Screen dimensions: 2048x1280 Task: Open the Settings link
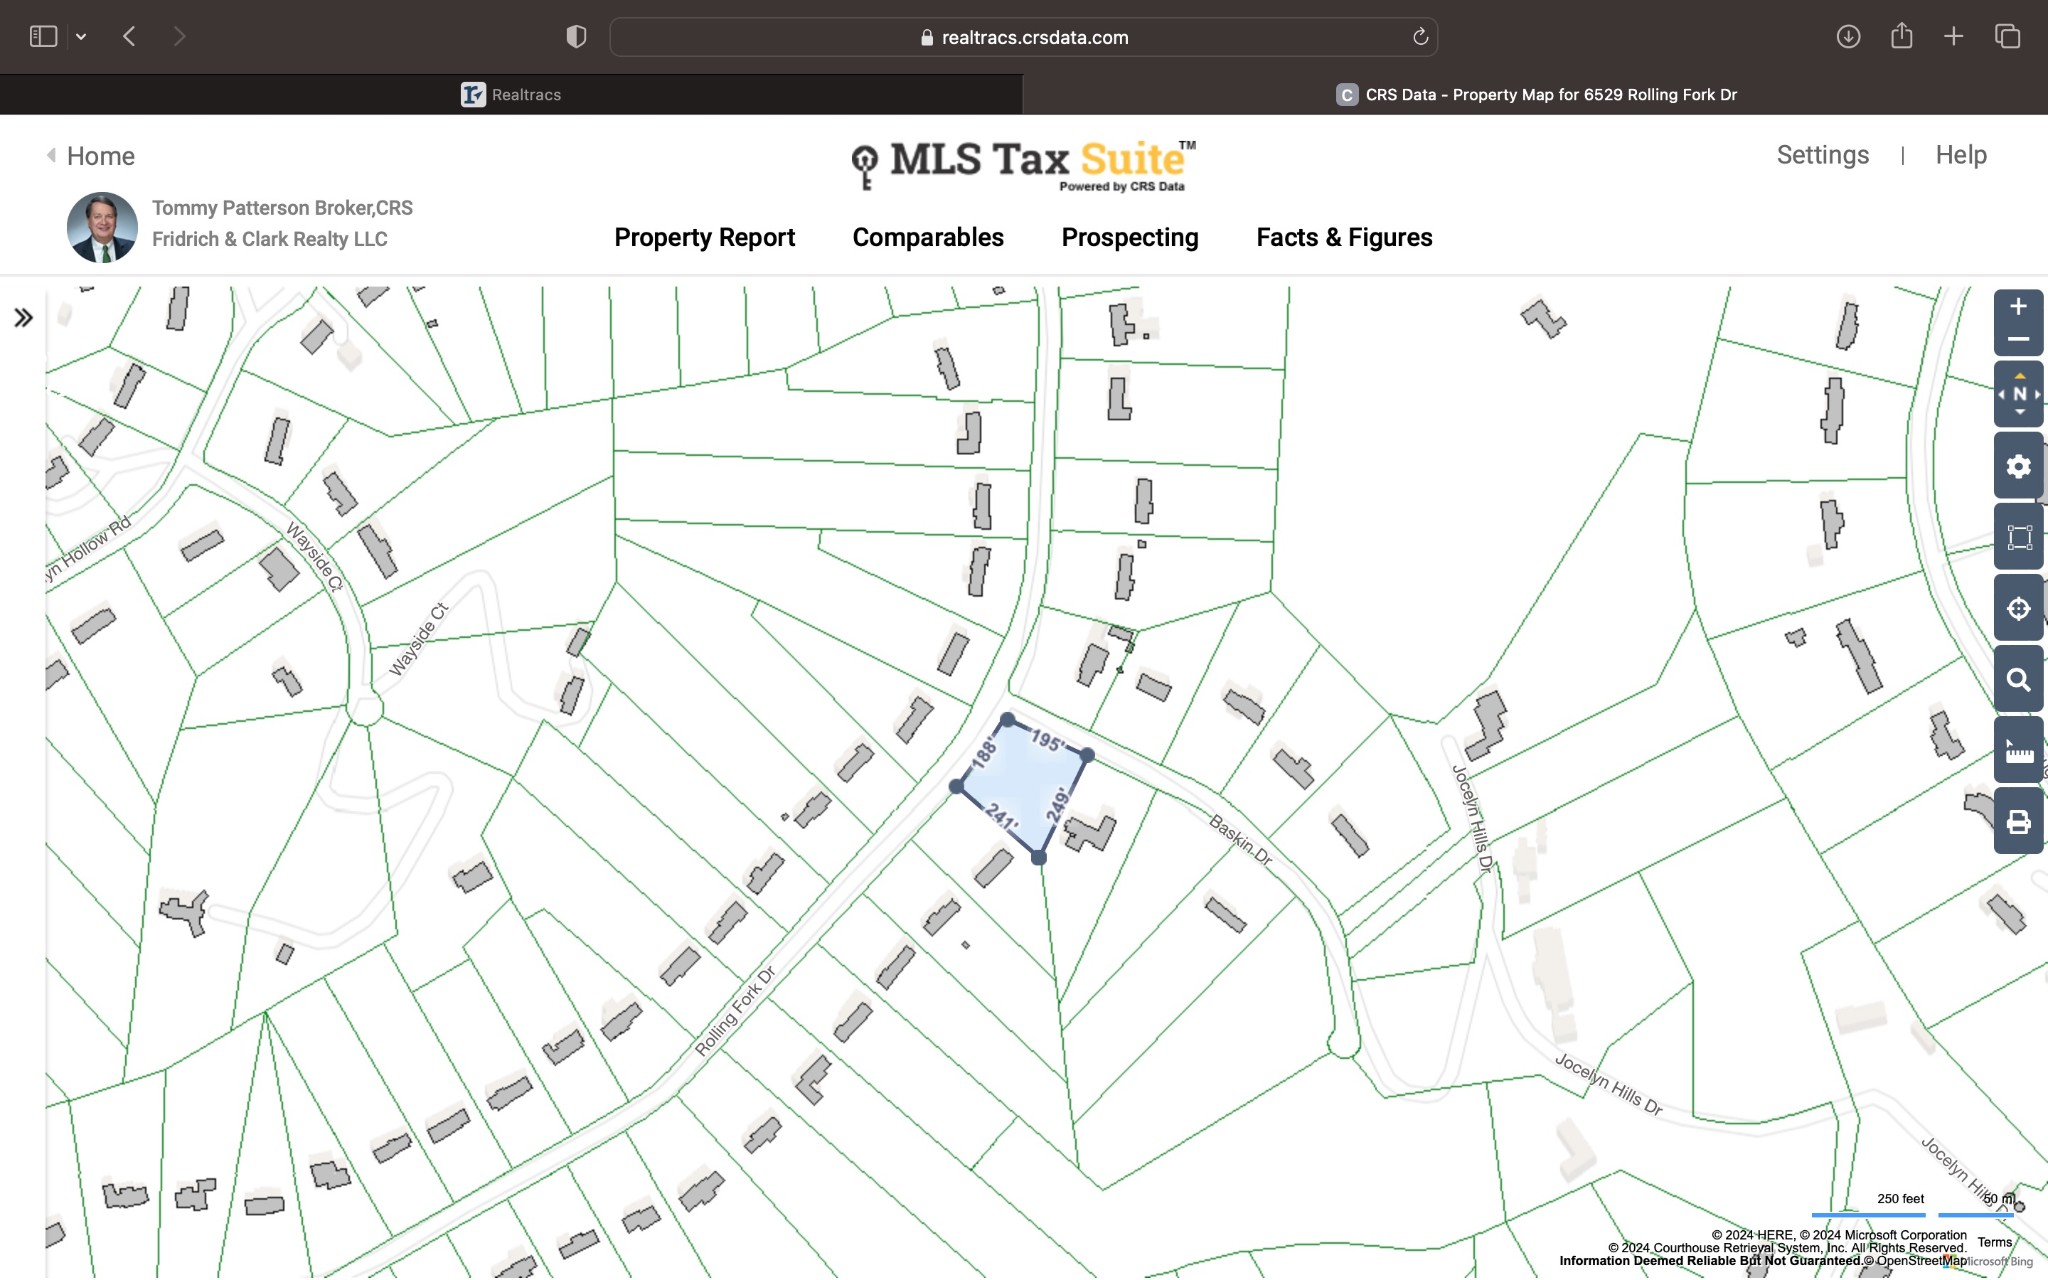point(1822,155)
